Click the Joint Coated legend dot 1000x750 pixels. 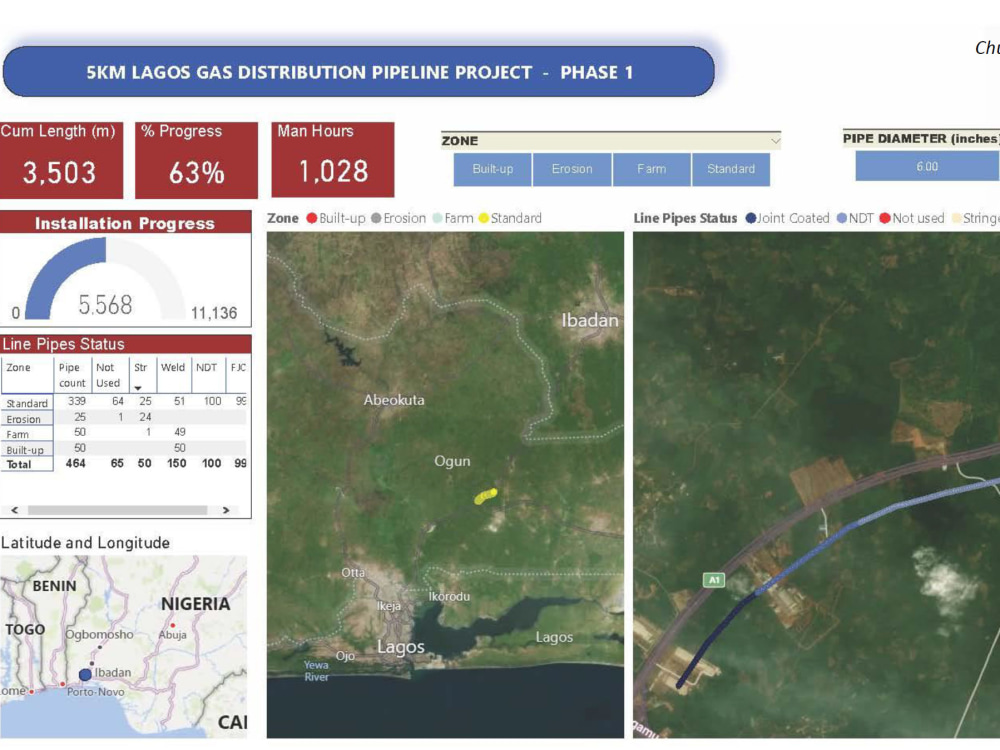751,218
